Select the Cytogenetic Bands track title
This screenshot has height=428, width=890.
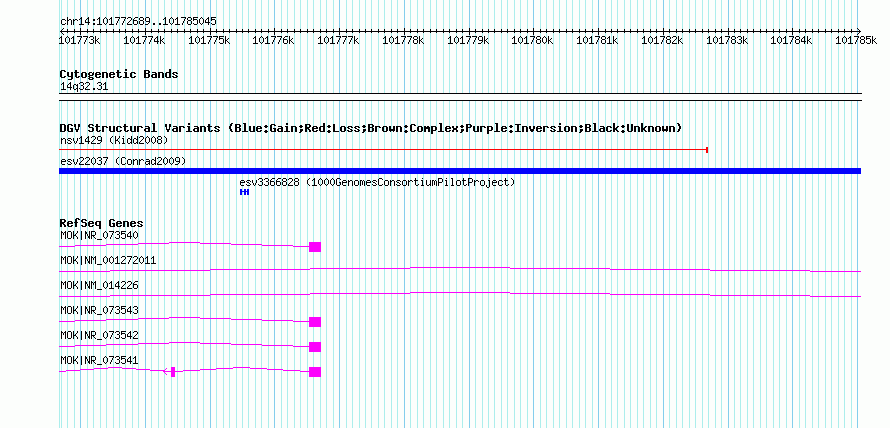pos(119,74)
